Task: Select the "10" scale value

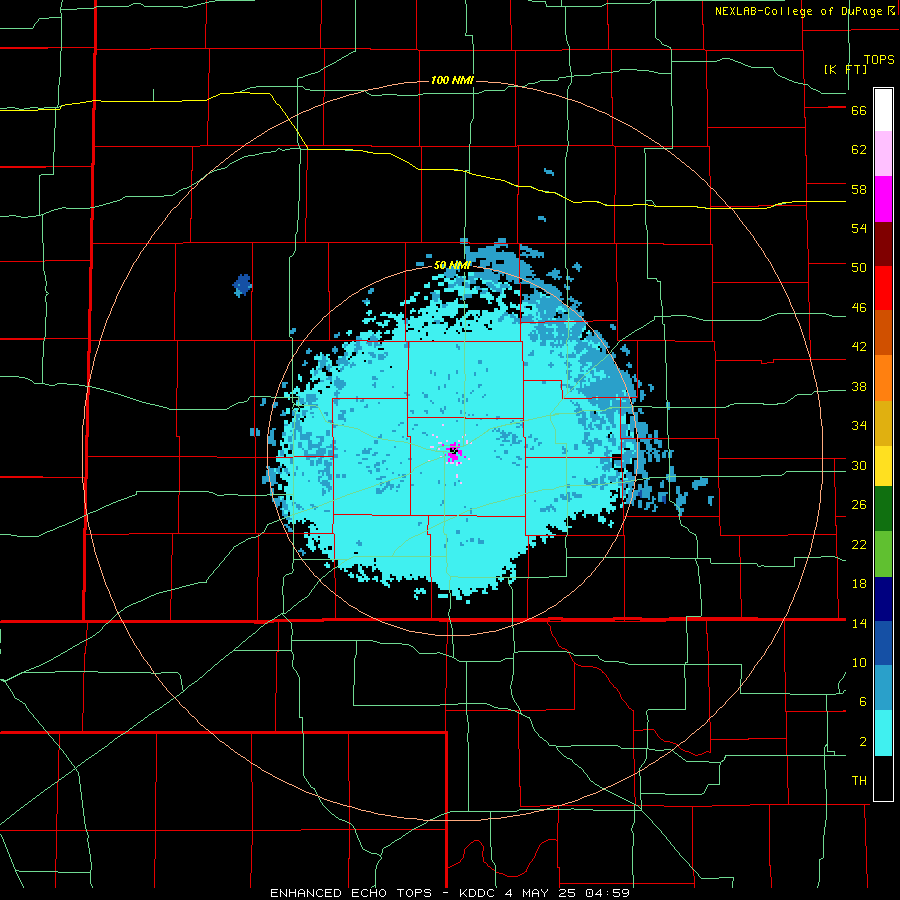Action: (859, 663)
